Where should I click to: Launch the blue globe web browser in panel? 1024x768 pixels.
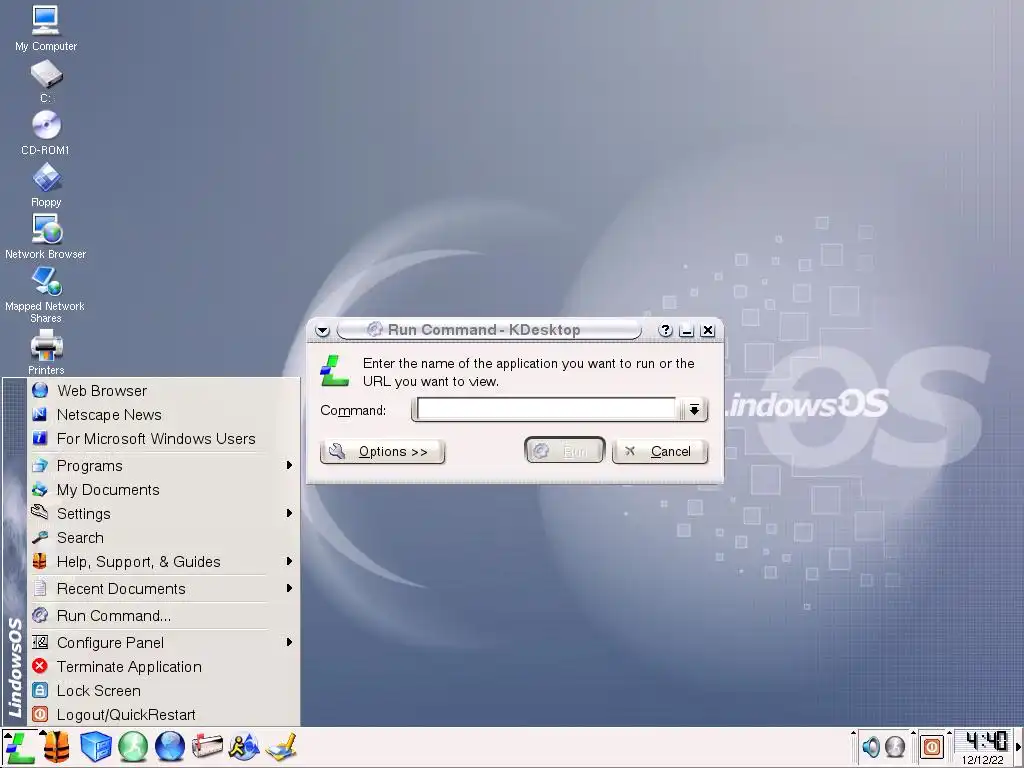point(170,747)
